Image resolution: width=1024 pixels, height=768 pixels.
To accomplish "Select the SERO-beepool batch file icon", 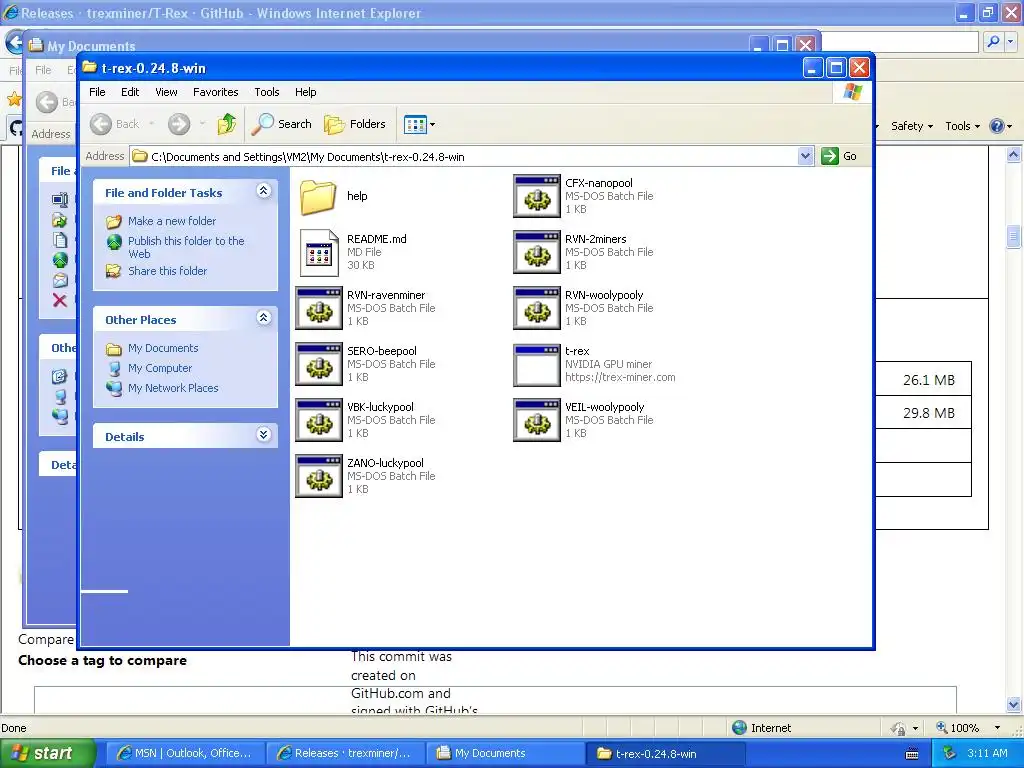I will 319,364.
